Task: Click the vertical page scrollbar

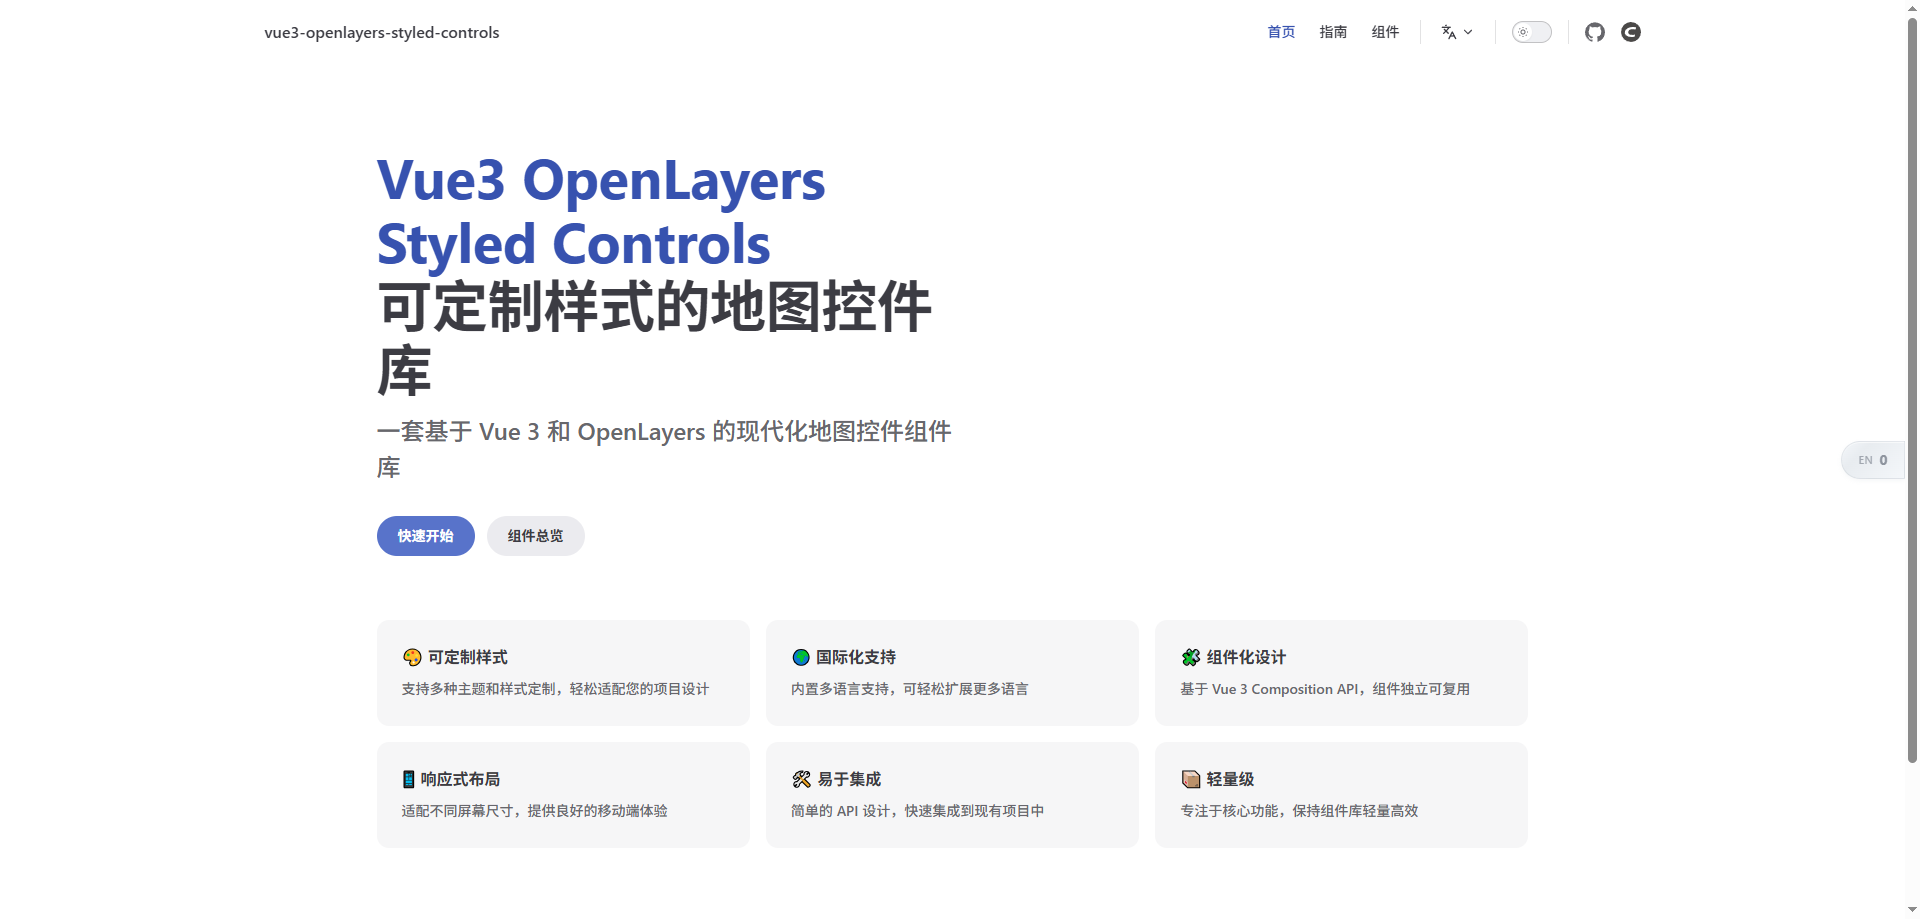Action: tap(1912, 390)
